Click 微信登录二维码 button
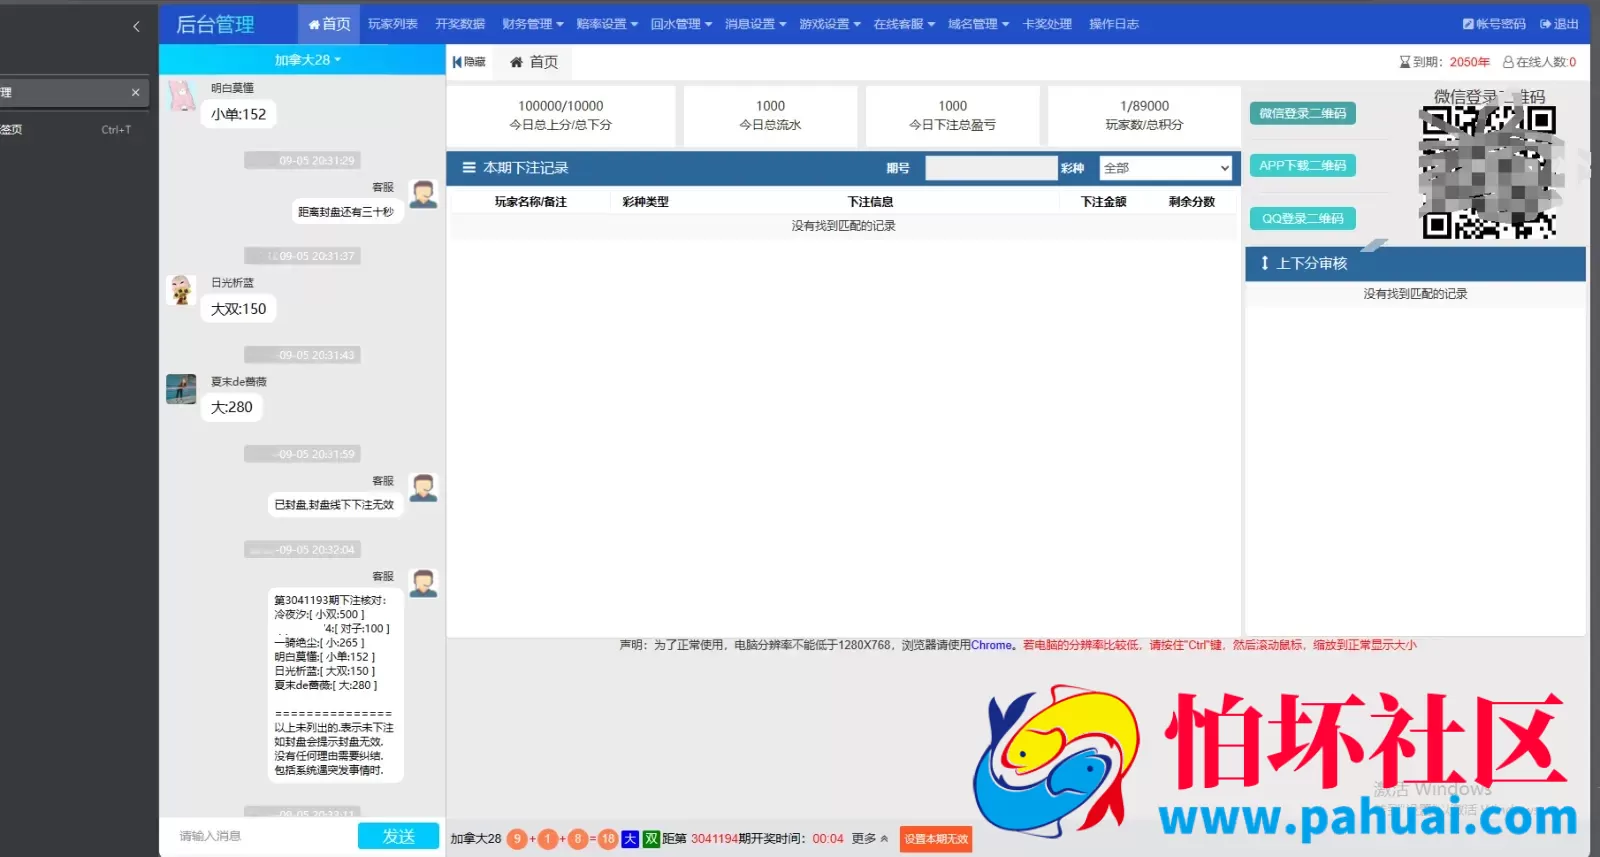 (1303, 113)
